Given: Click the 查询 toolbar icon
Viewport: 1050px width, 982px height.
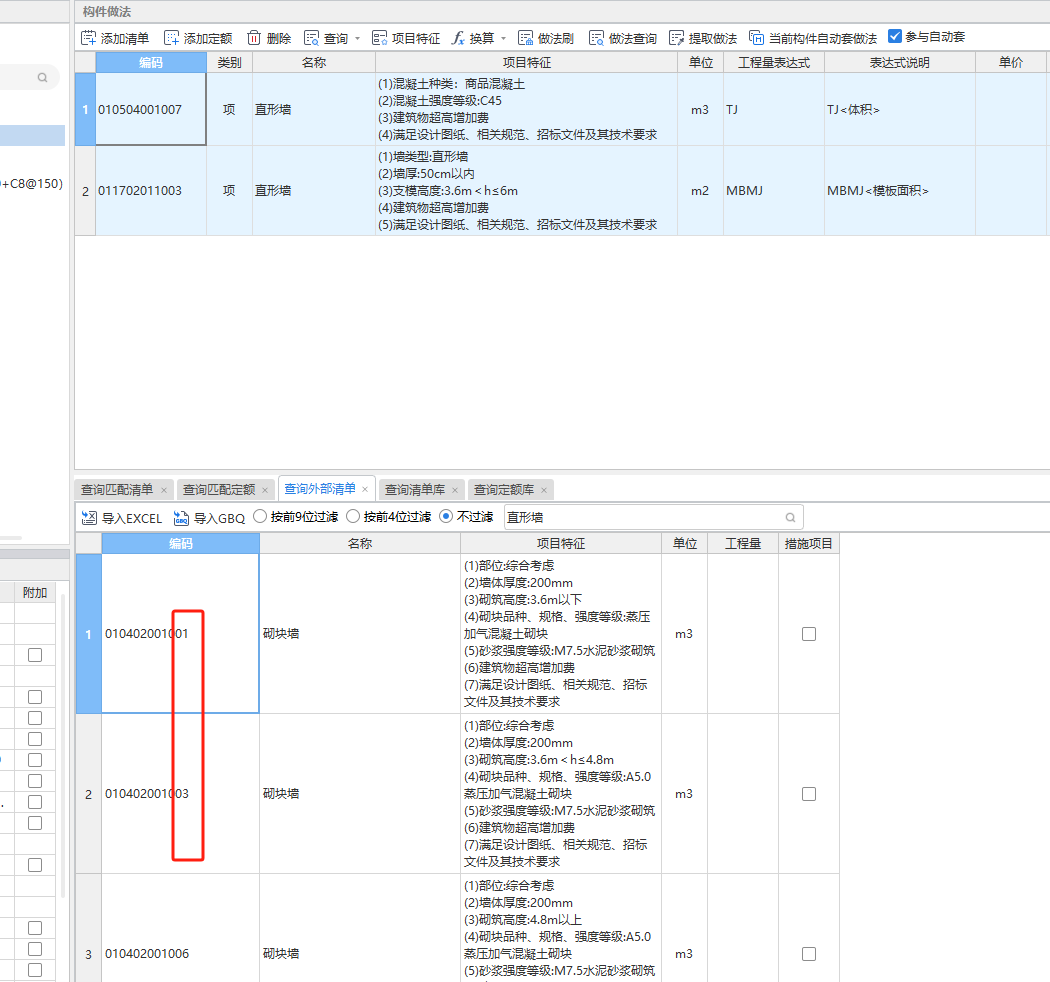Looking at the screenshot, I should coord(311,38).
